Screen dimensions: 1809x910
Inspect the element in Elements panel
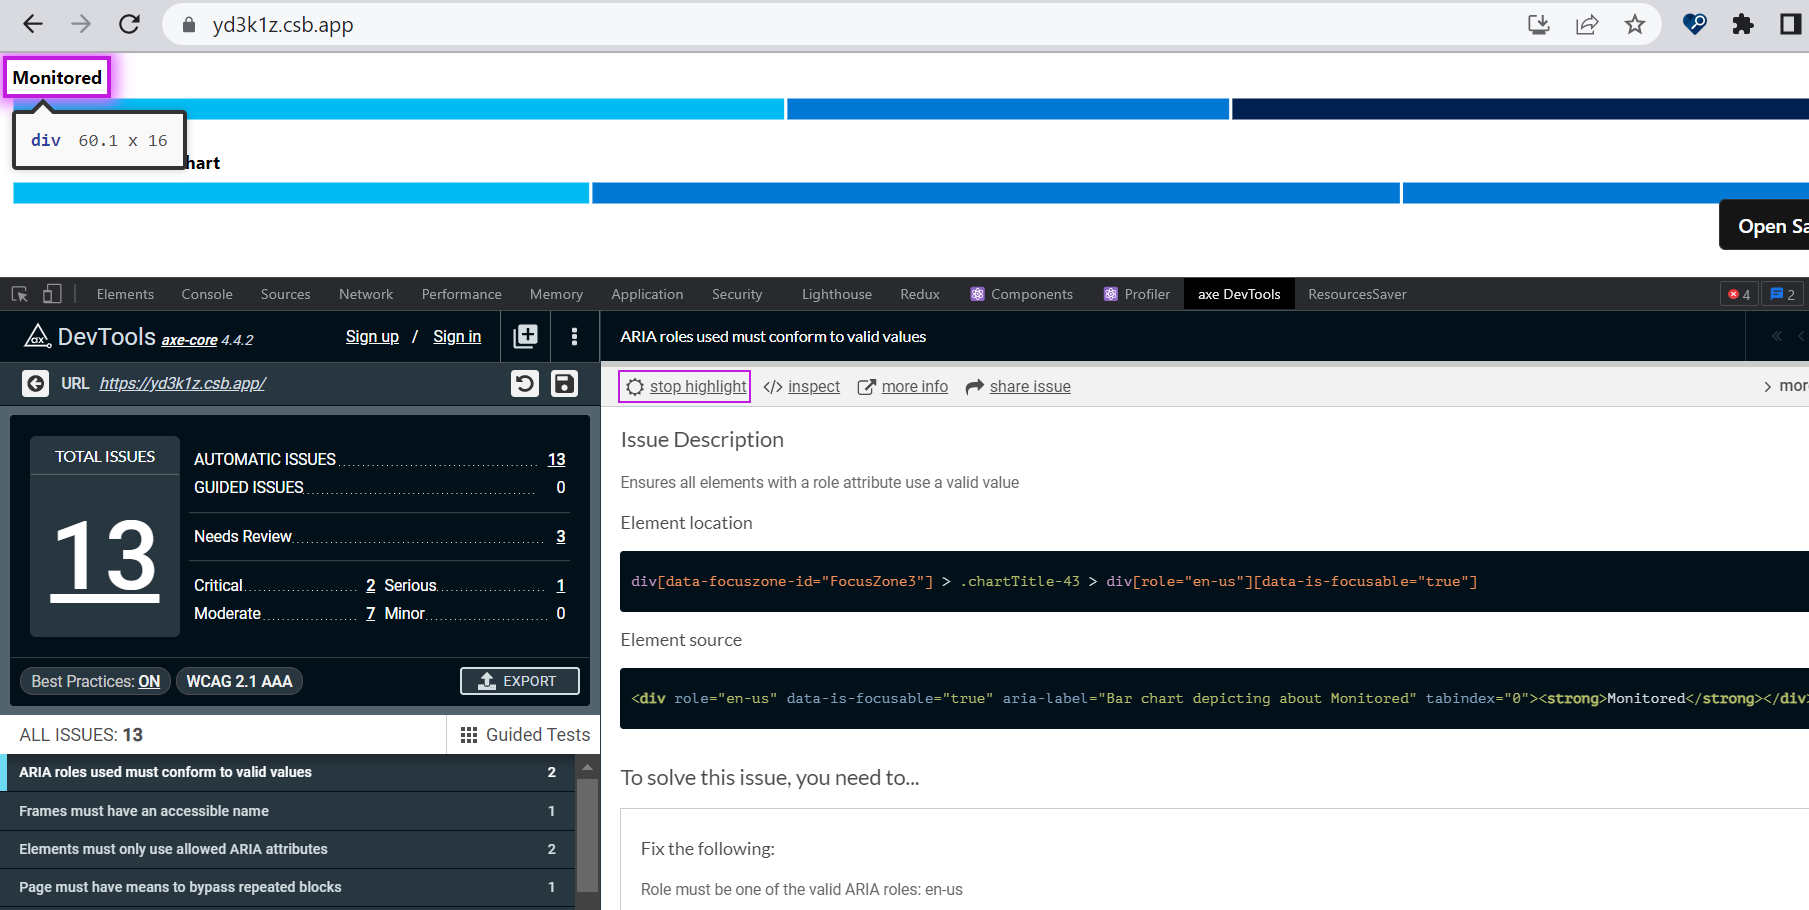tap(802, 387)
